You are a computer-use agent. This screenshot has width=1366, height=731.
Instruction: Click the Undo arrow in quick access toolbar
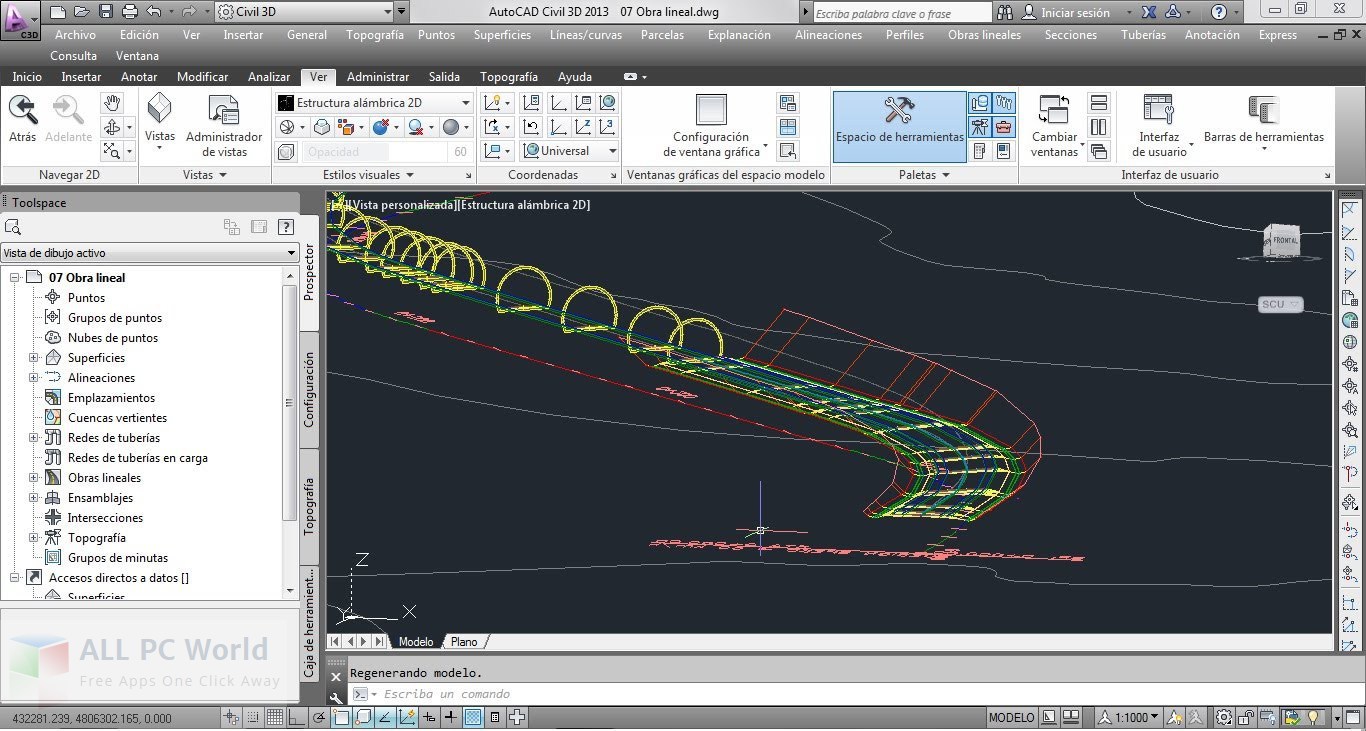click(153, 12)
